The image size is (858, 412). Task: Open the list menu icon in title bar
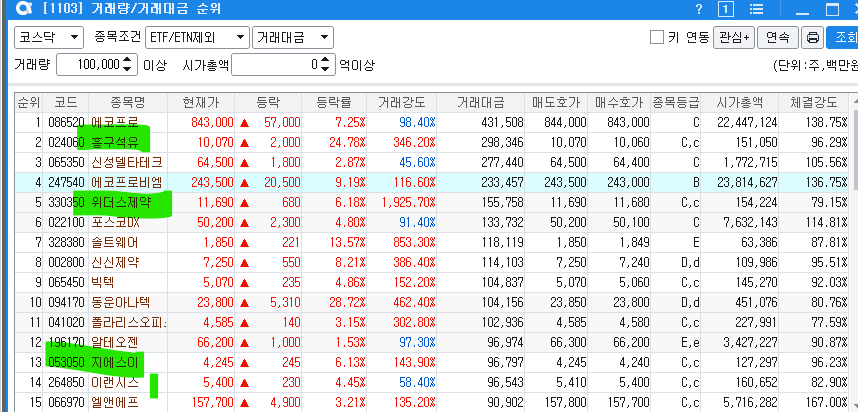[757, 9]
